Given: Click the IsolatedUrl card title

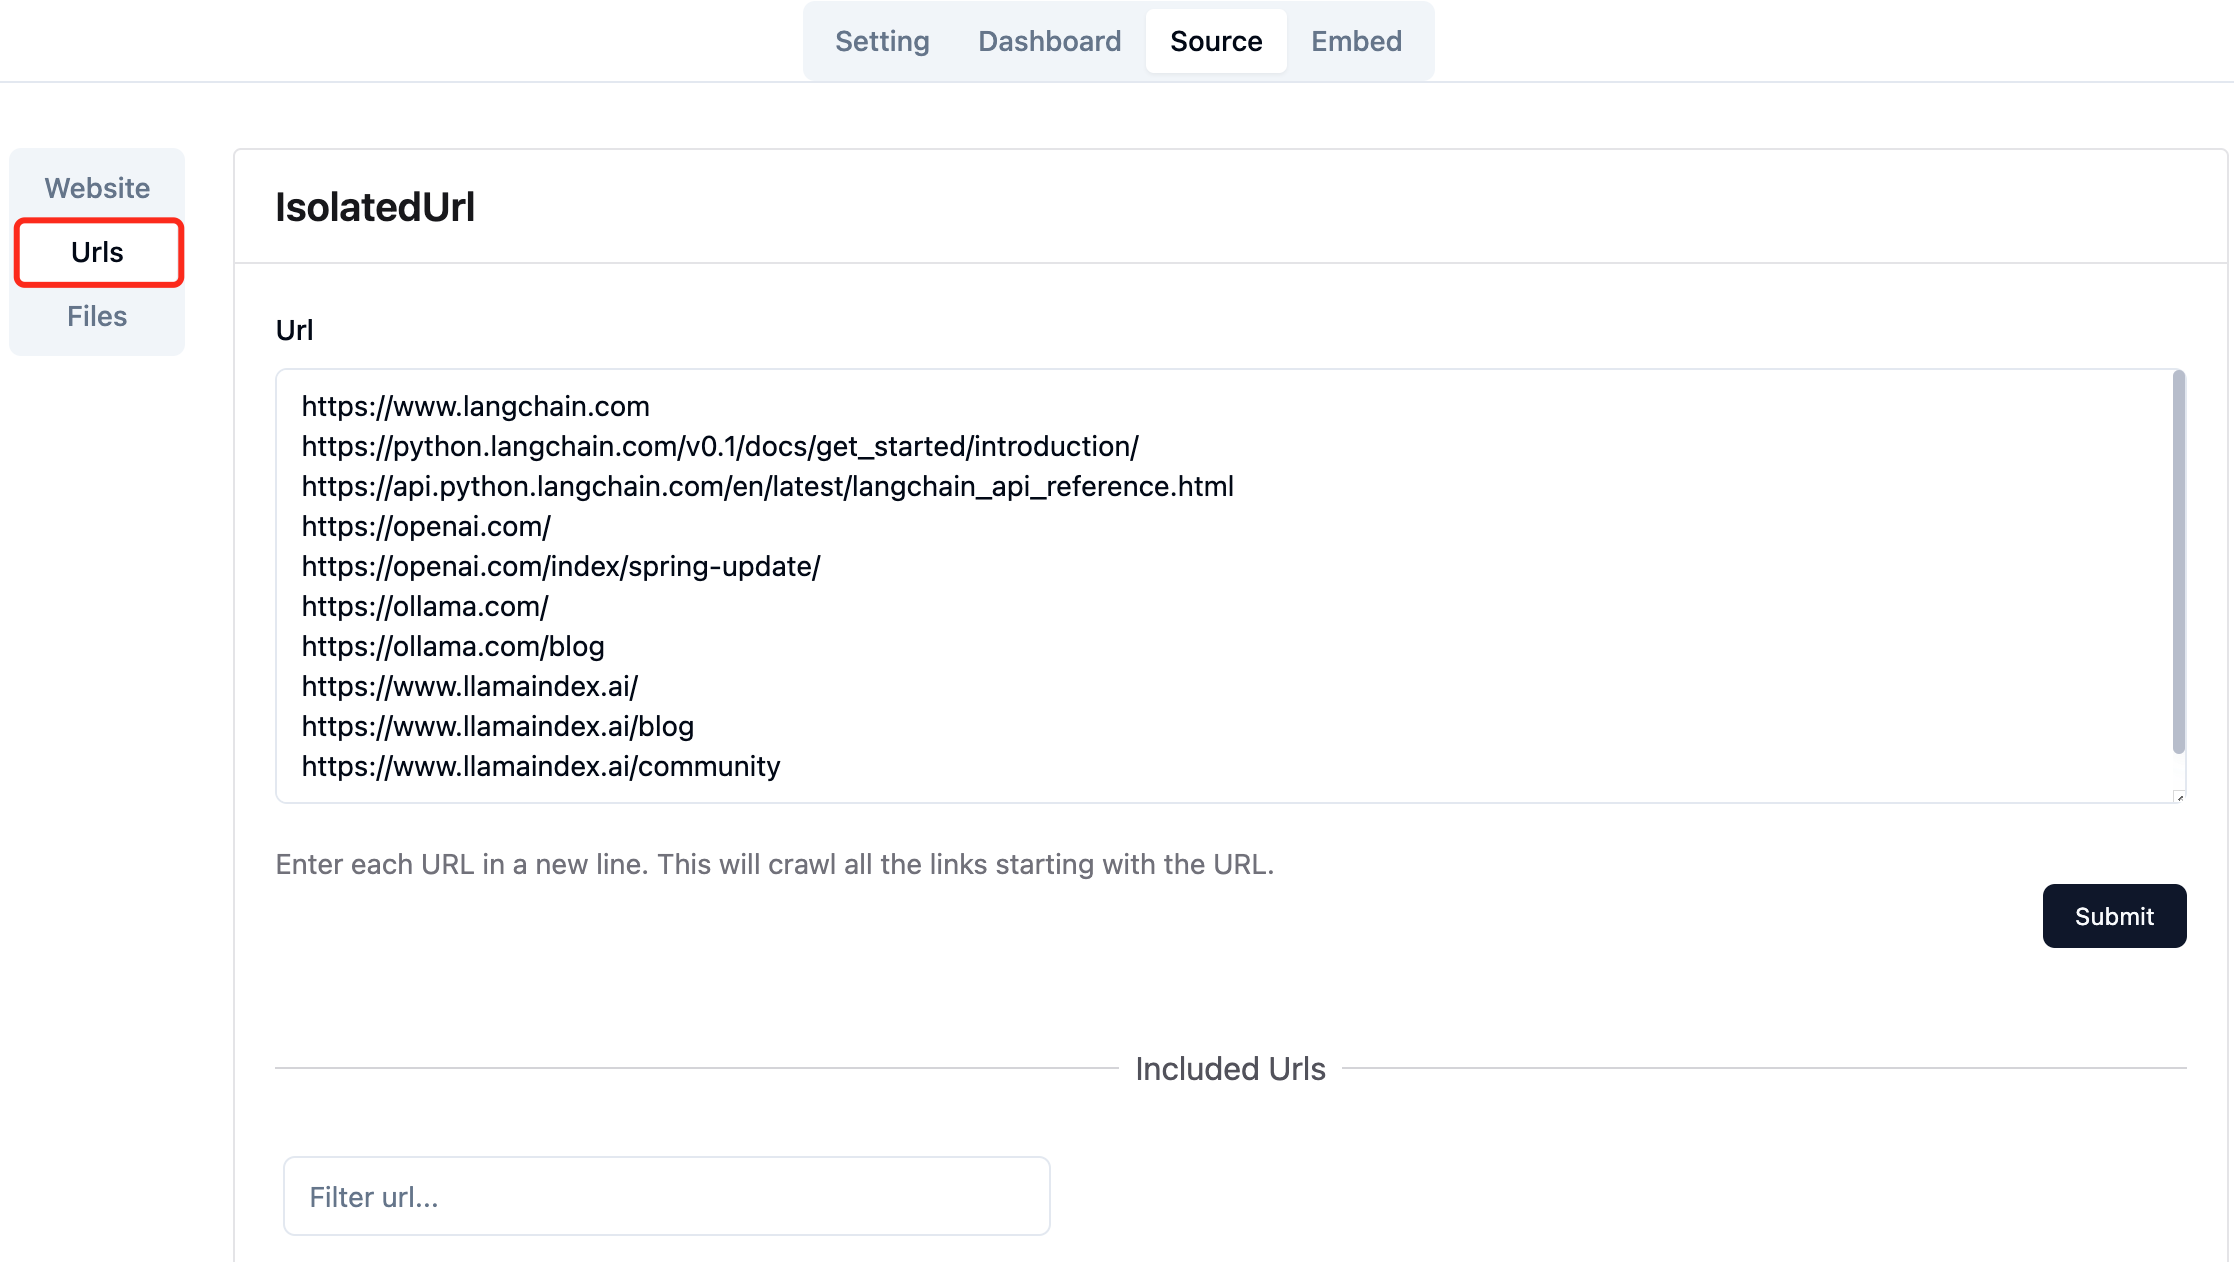Looking at the screenshot, I should [x=375, y=207].
